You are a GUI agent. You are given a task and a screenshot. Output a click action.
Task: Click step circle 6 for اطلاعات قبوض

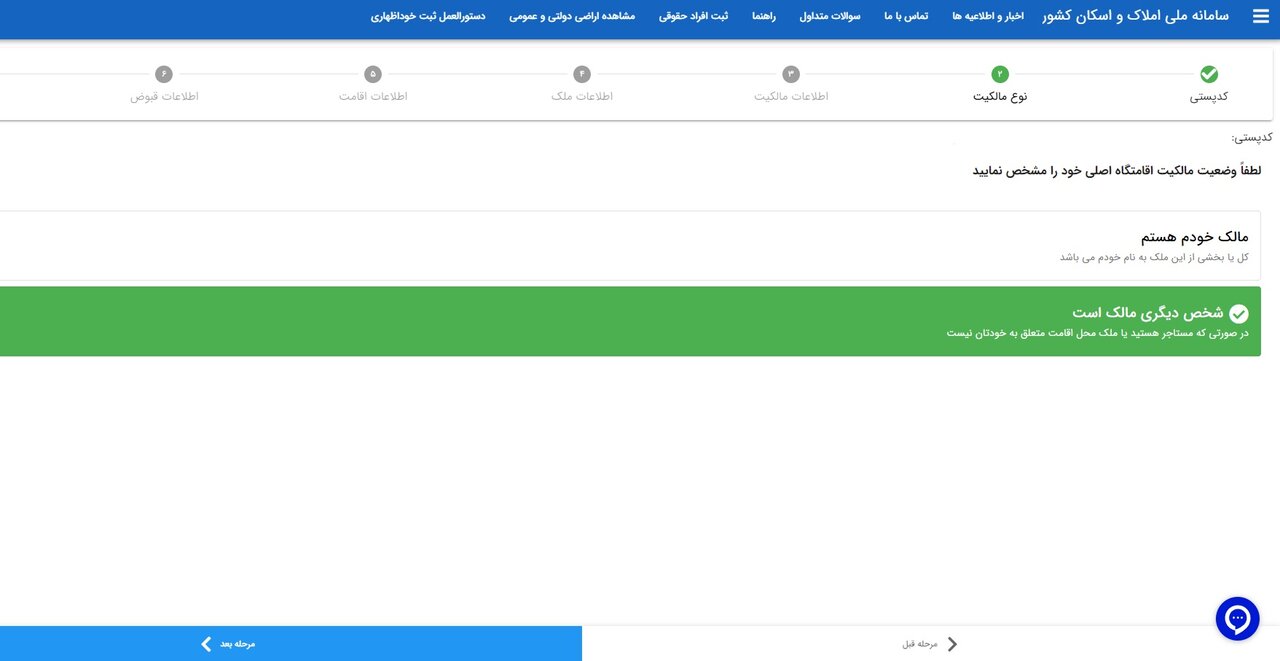(x=163, y=73)
